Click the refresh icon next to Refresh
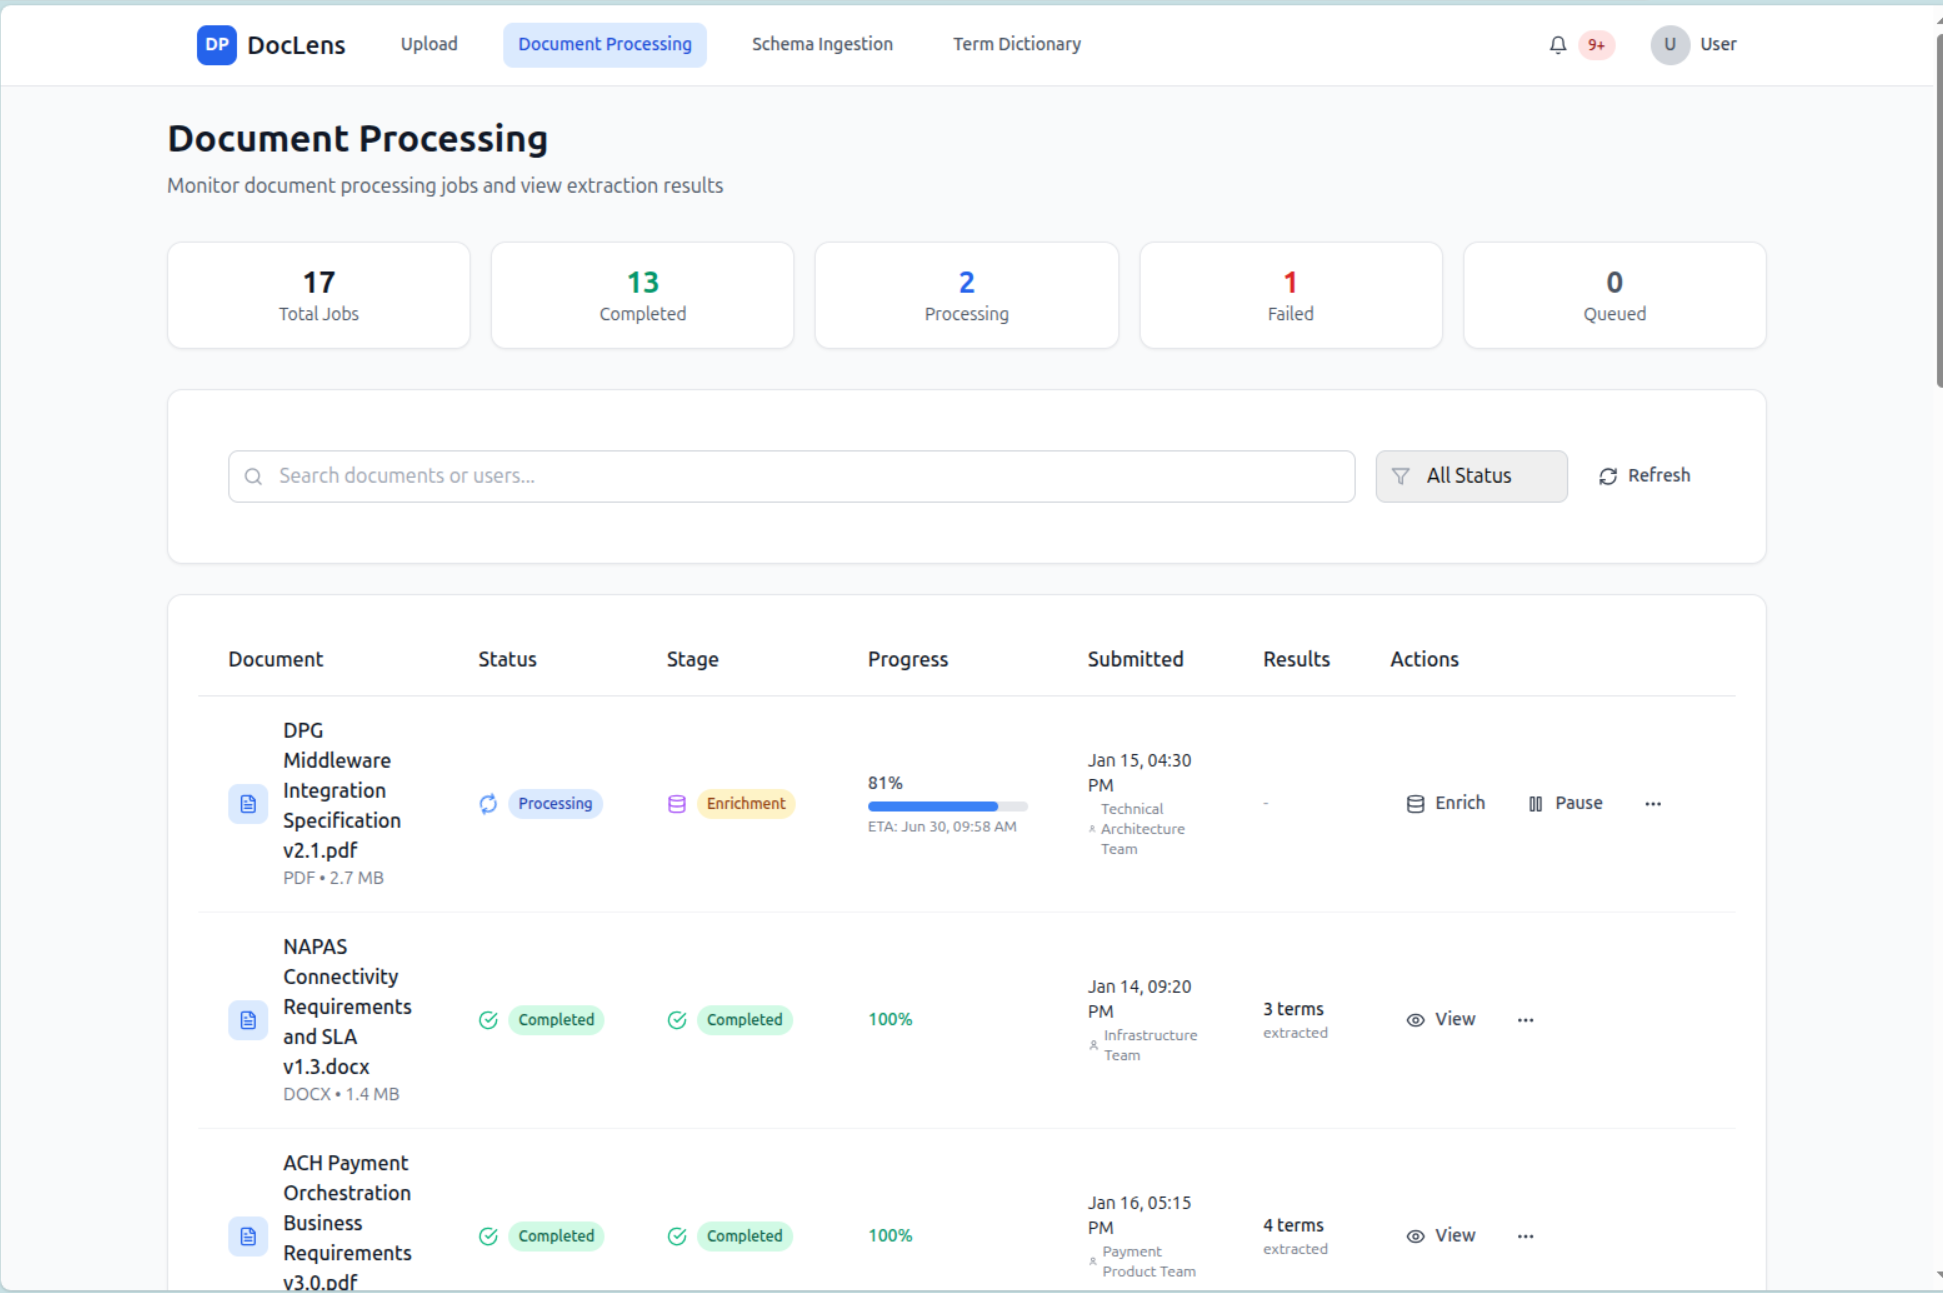Image resolution: width=1943 pixels, height=1293 pixels. pyautogui.click(x=1607, y=477)
